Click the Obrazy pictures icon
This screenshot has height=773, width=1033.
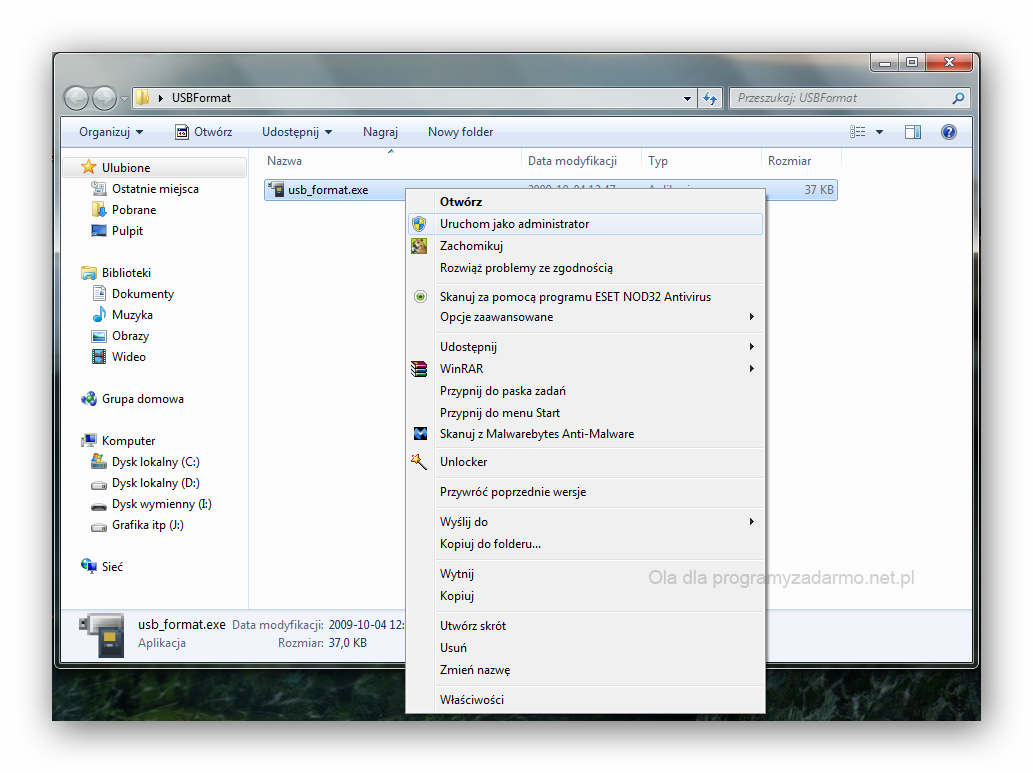pos(99,335)
